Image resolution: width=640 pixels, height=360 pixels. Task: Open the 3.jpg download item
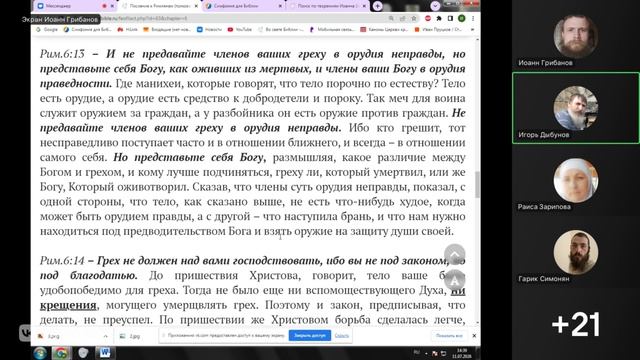[x=67, y=336]
